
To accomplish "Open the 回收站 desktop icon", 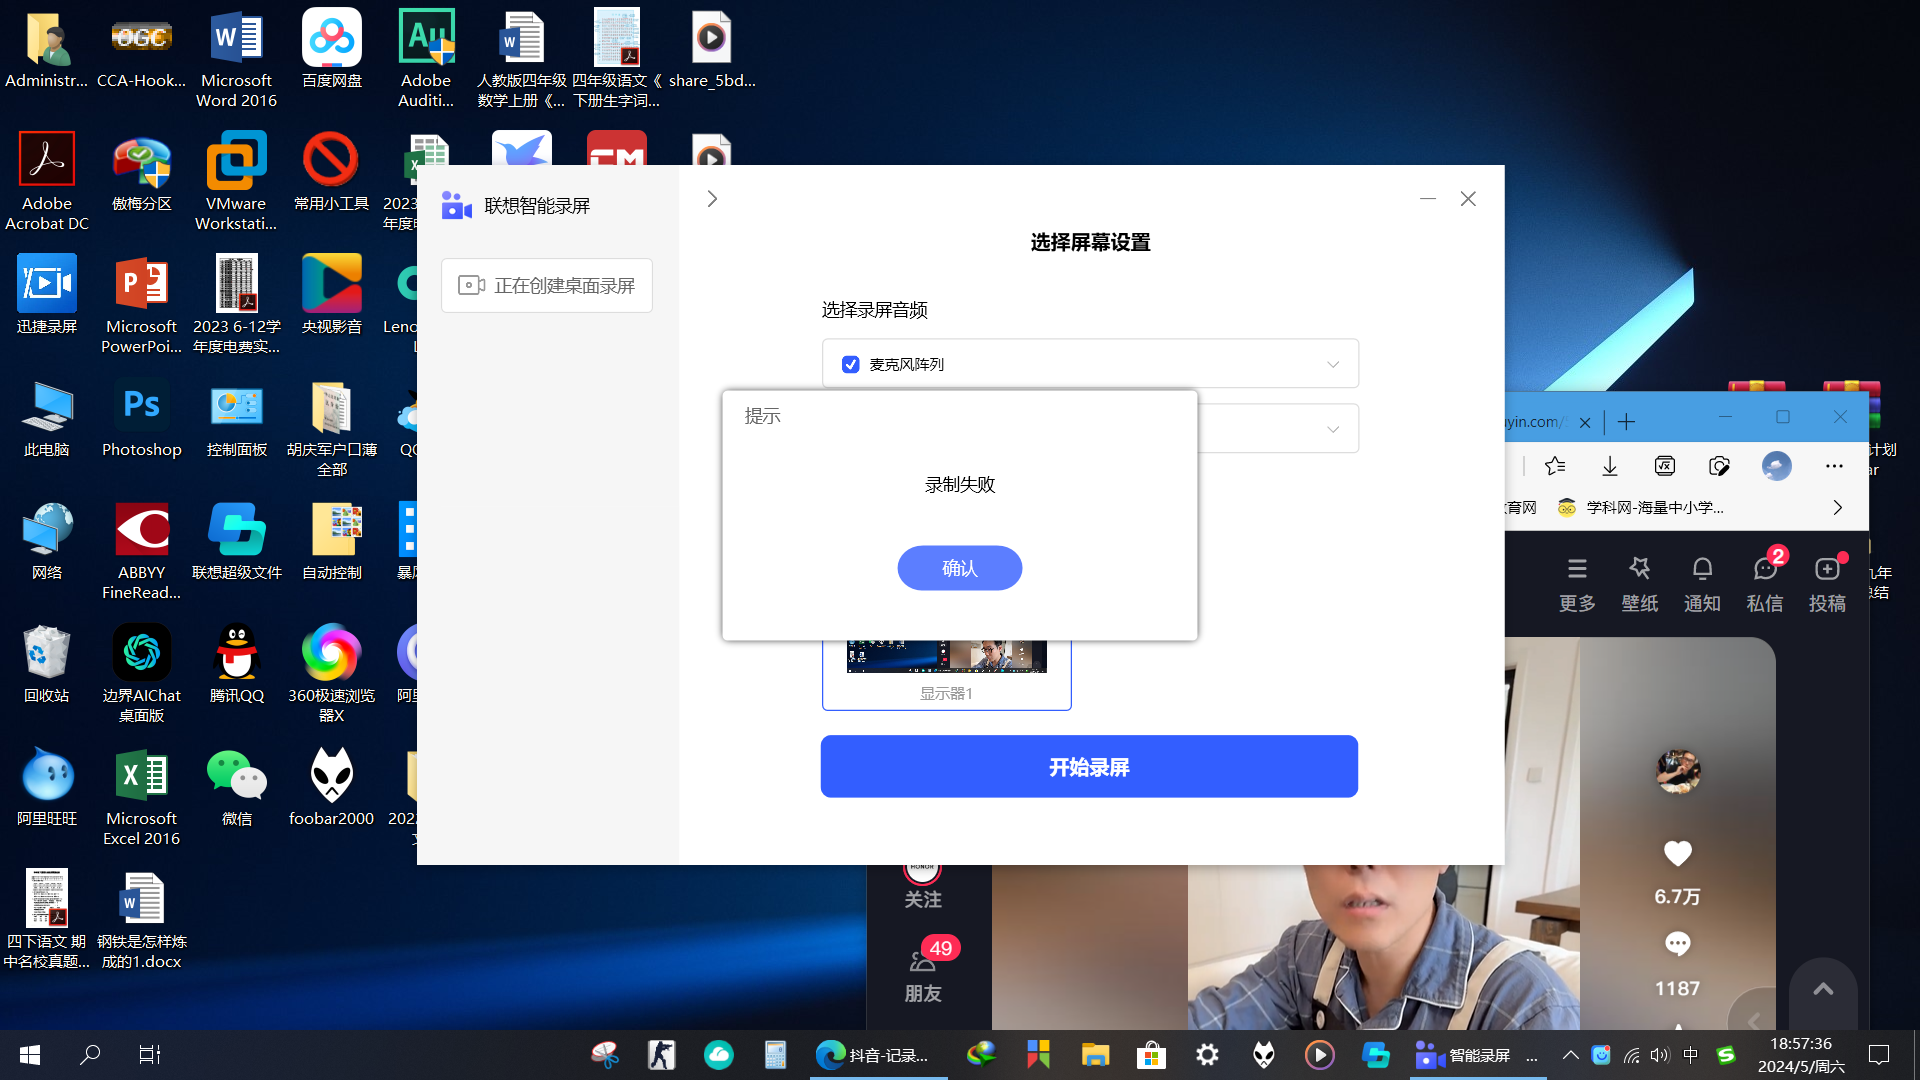I will (x=47, y=664).
